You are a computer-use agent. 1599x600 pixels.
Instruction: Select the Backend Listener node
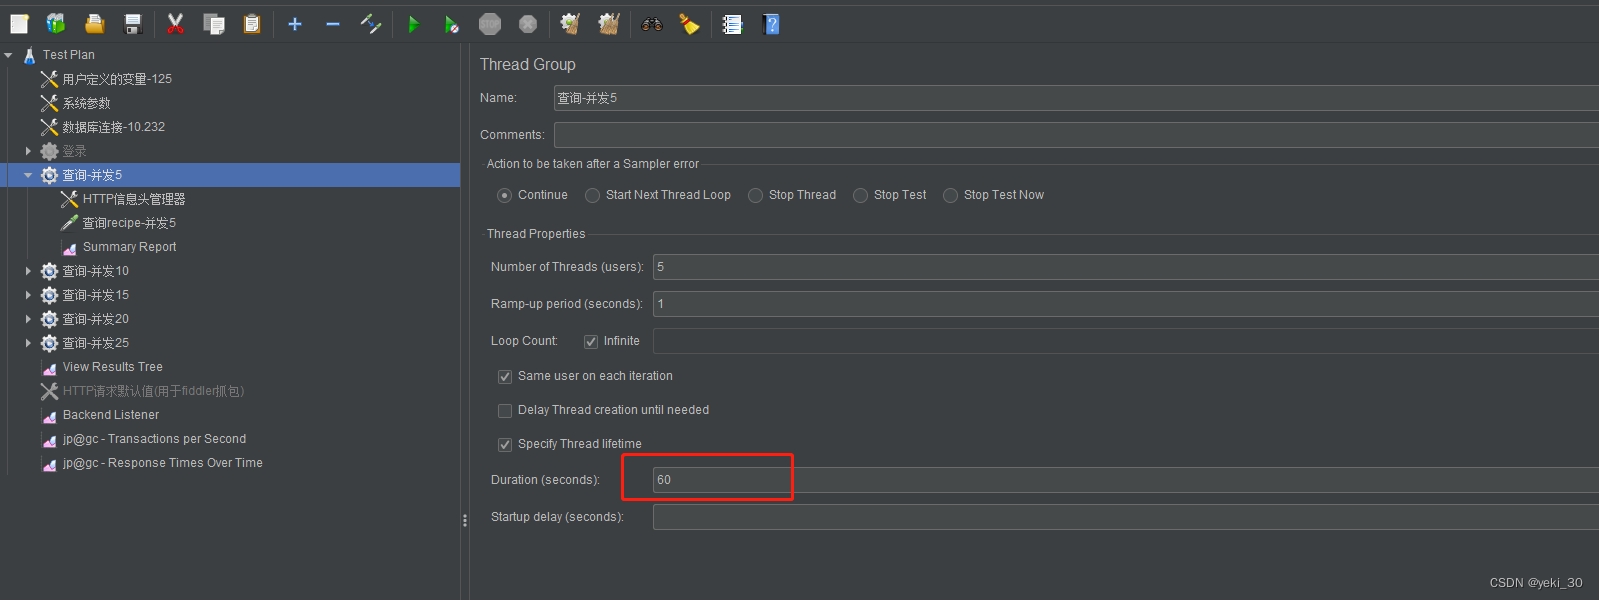(x=111, y=415)
